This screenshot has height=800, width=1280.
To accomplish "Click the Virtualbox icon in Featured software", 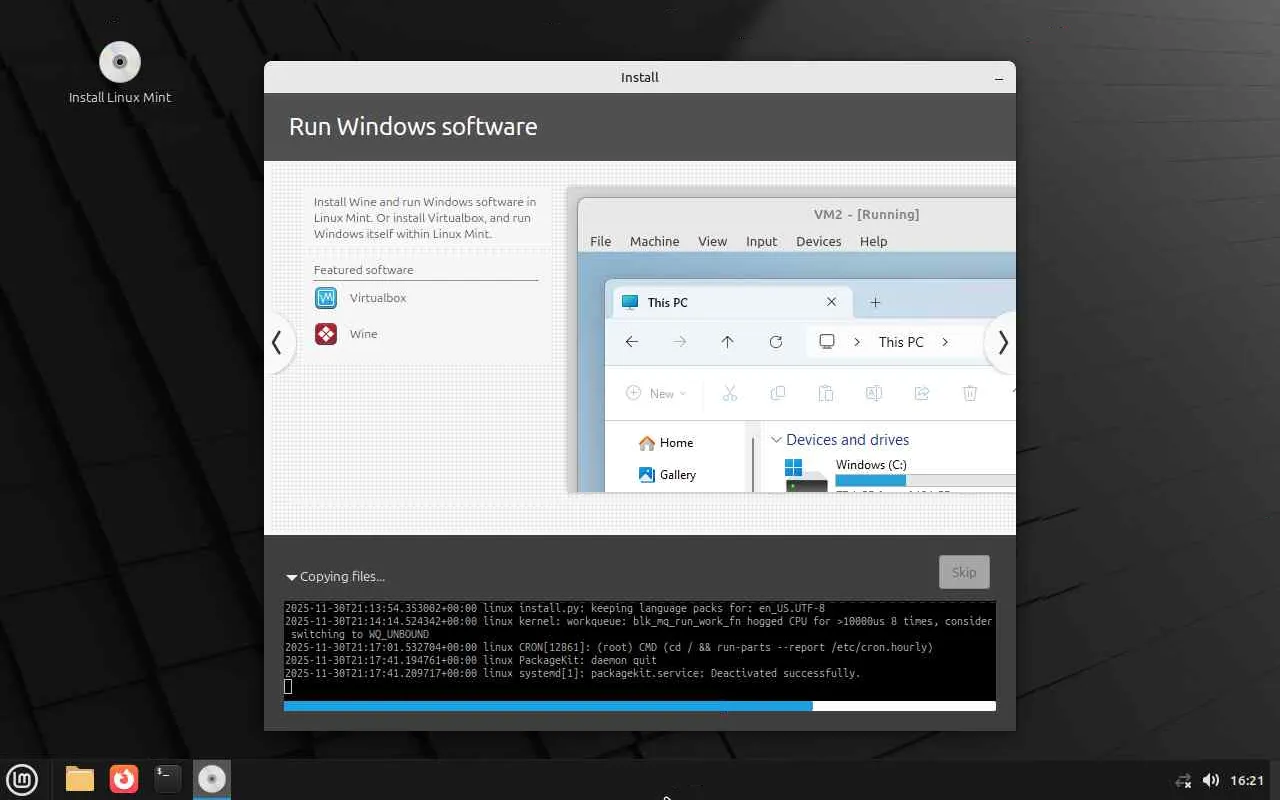I will 326,298.
